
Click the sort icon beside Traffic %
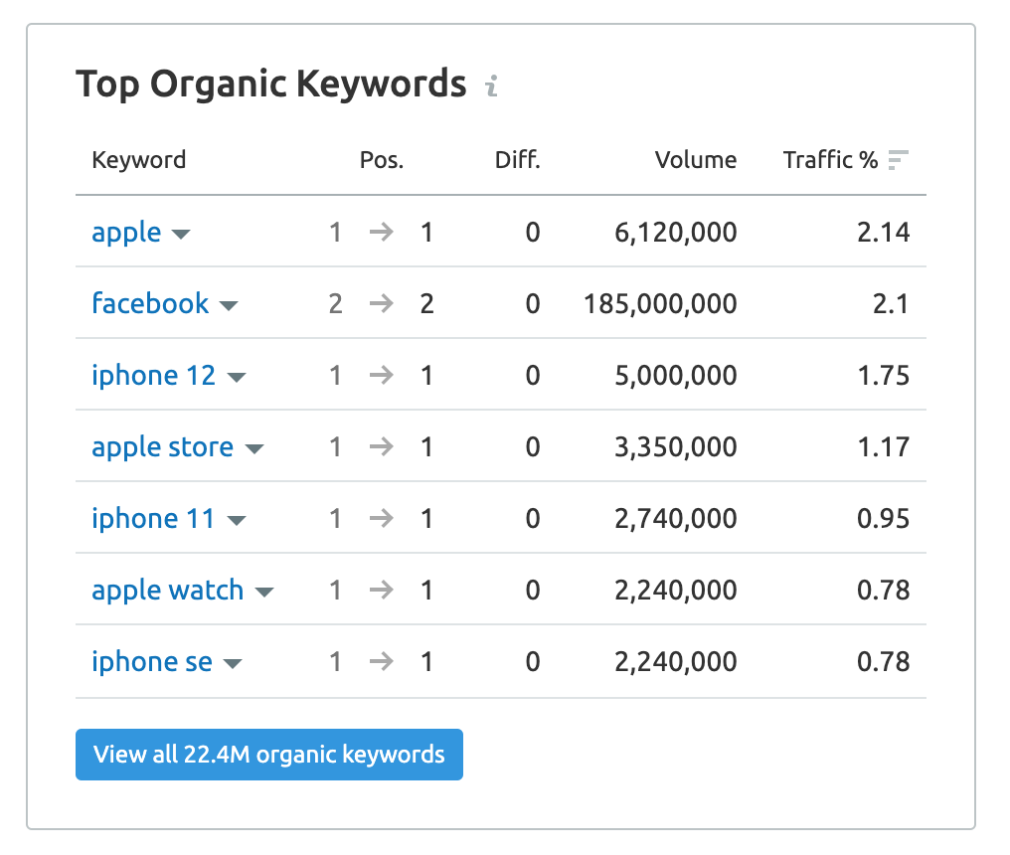[x=898, y=158]
